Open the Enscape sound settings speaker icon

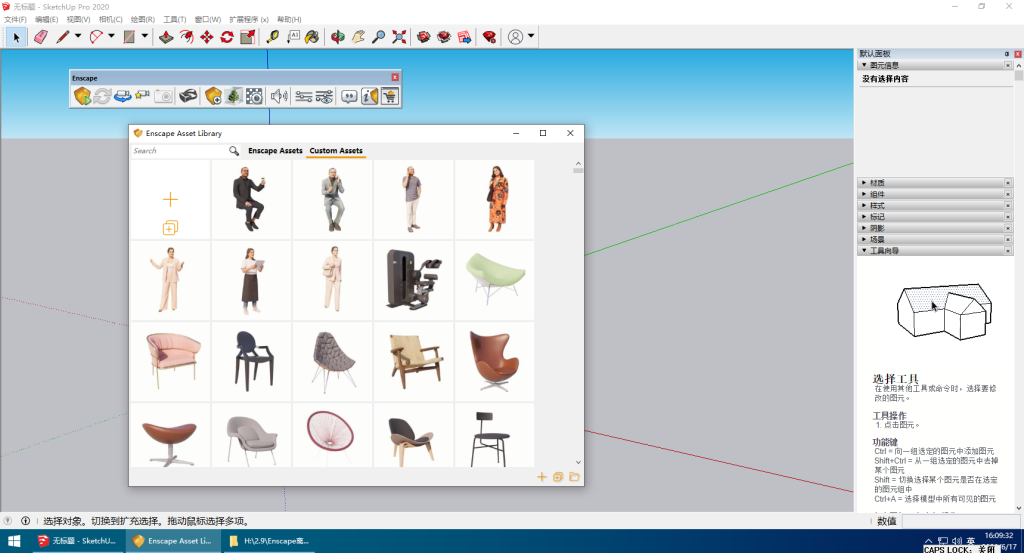[278, 96]
